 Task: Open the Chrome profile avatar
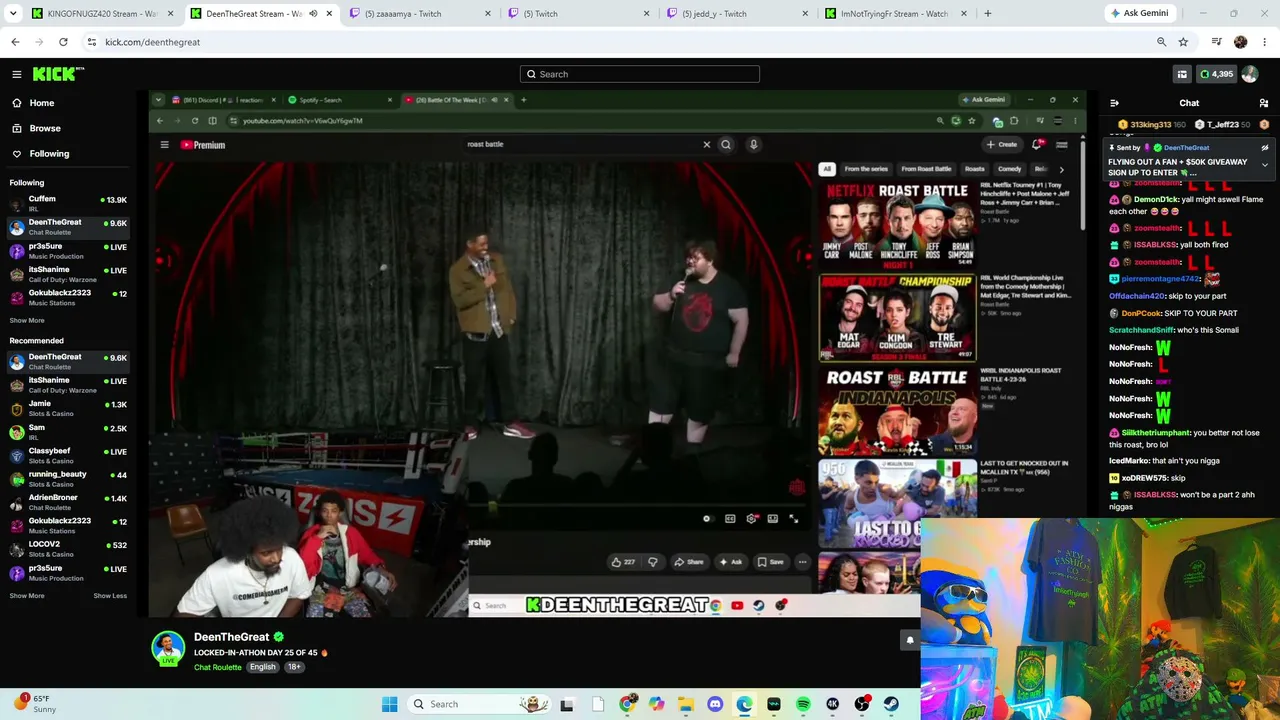(x=1241, y=42)
